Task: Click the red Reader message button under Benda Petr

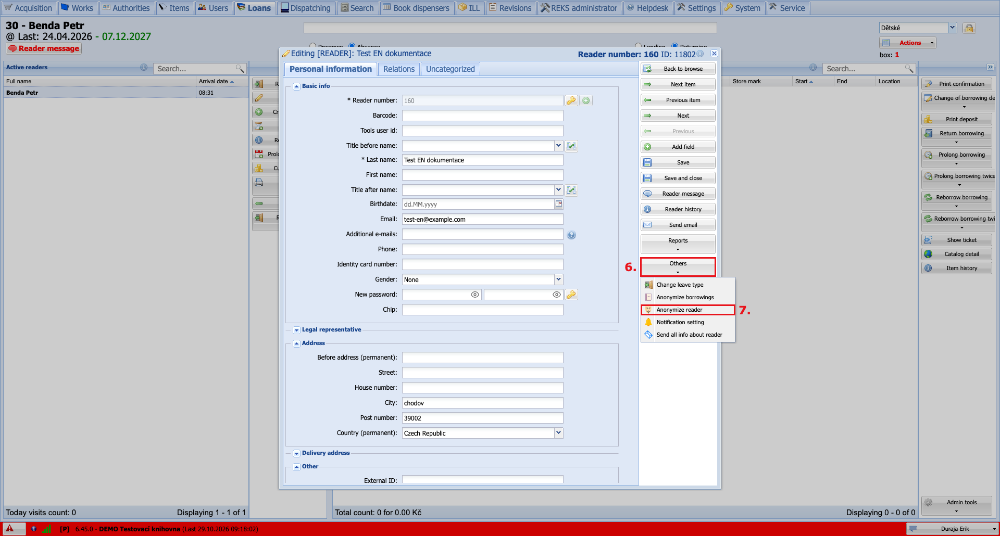Action: click(44, 48)
